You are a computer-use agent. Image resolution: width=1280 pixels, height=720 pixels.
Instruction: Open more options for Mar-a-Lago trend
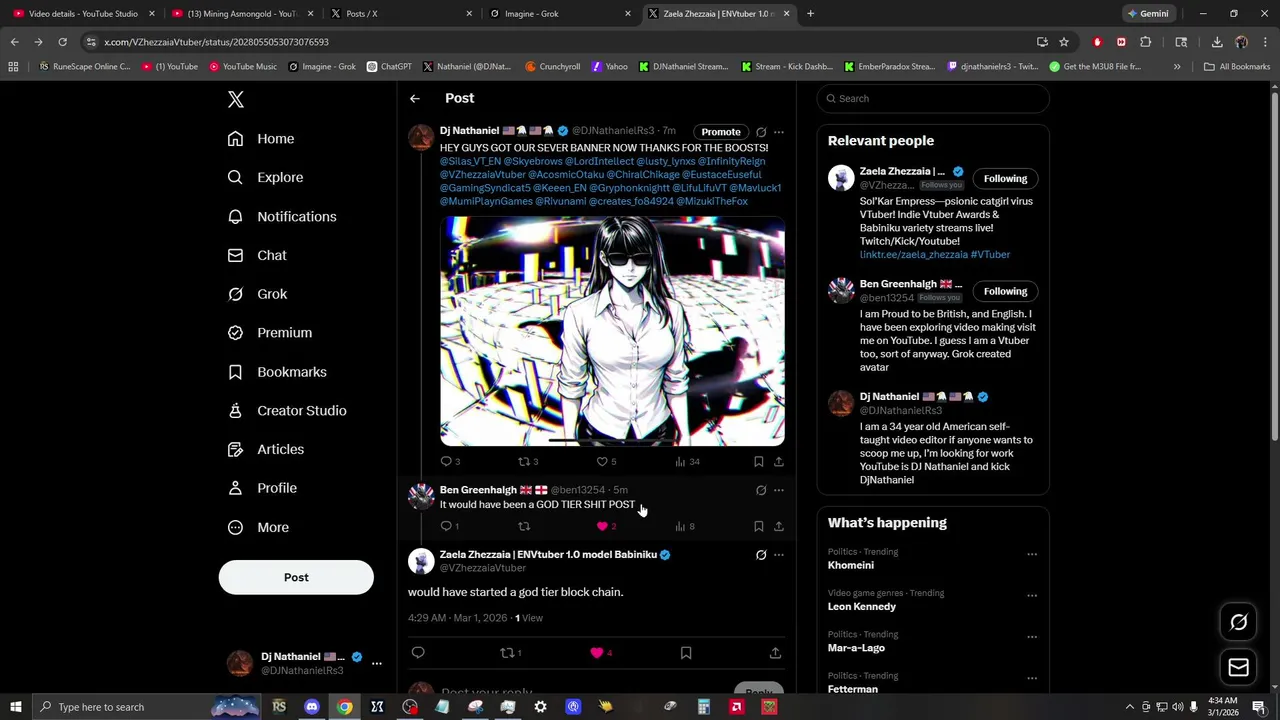coord(1032,637)
